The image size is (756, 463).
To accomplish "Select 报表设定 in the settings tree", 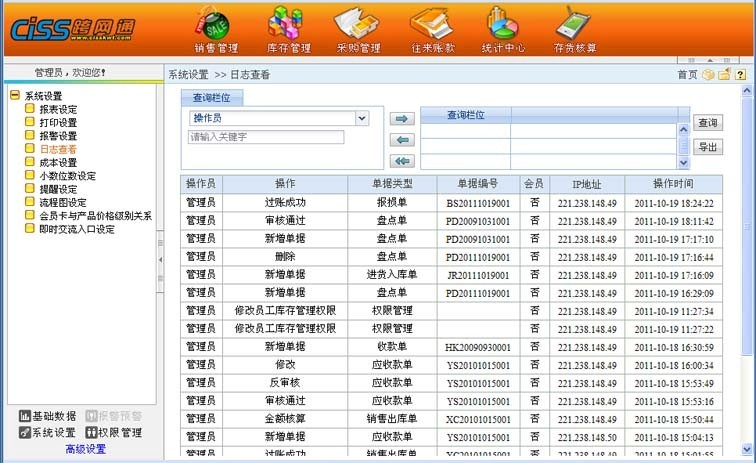I will pos(58,109).
